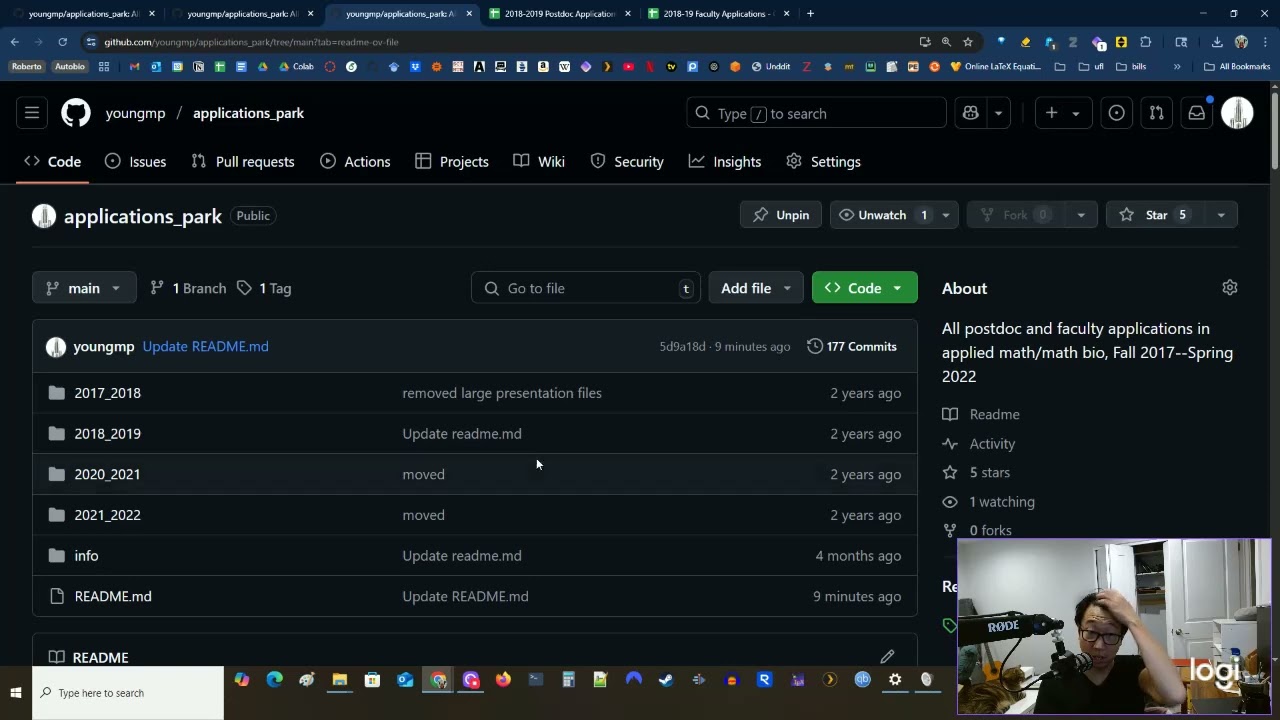View the Insights tab
Viewport: 1280px width, 720px height.
click(x=725, y=162)
